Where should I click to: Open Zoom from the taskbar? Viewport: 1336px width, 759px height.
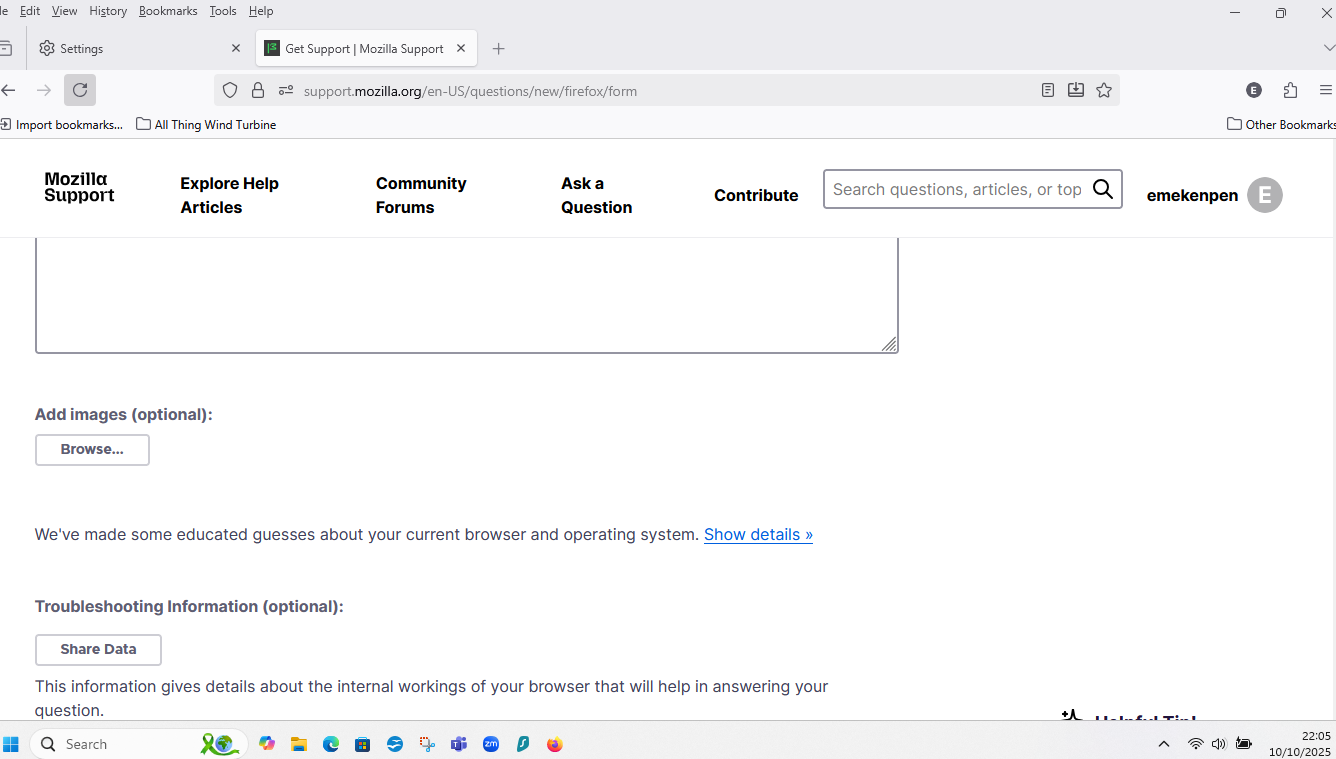point(491,744)
